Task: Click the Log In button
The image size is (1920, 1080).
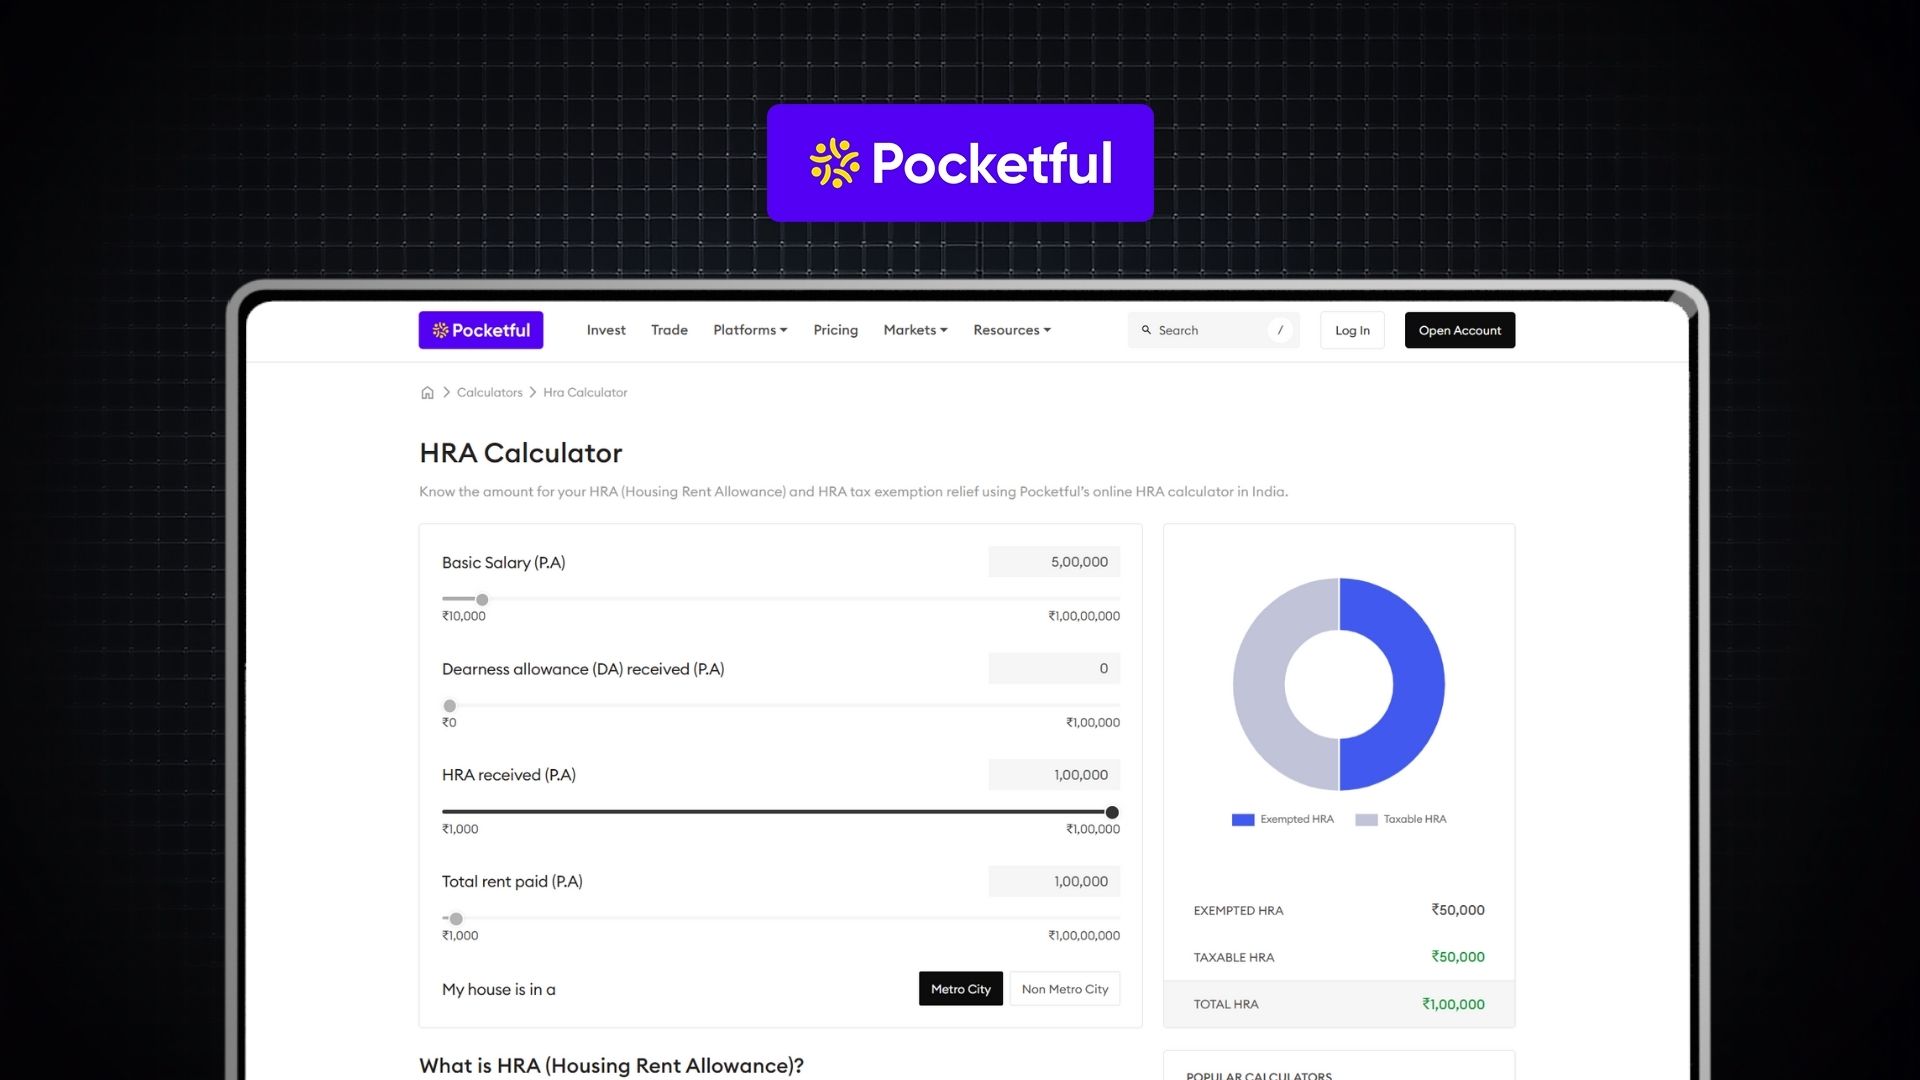Action: (x=1352, y=330)
